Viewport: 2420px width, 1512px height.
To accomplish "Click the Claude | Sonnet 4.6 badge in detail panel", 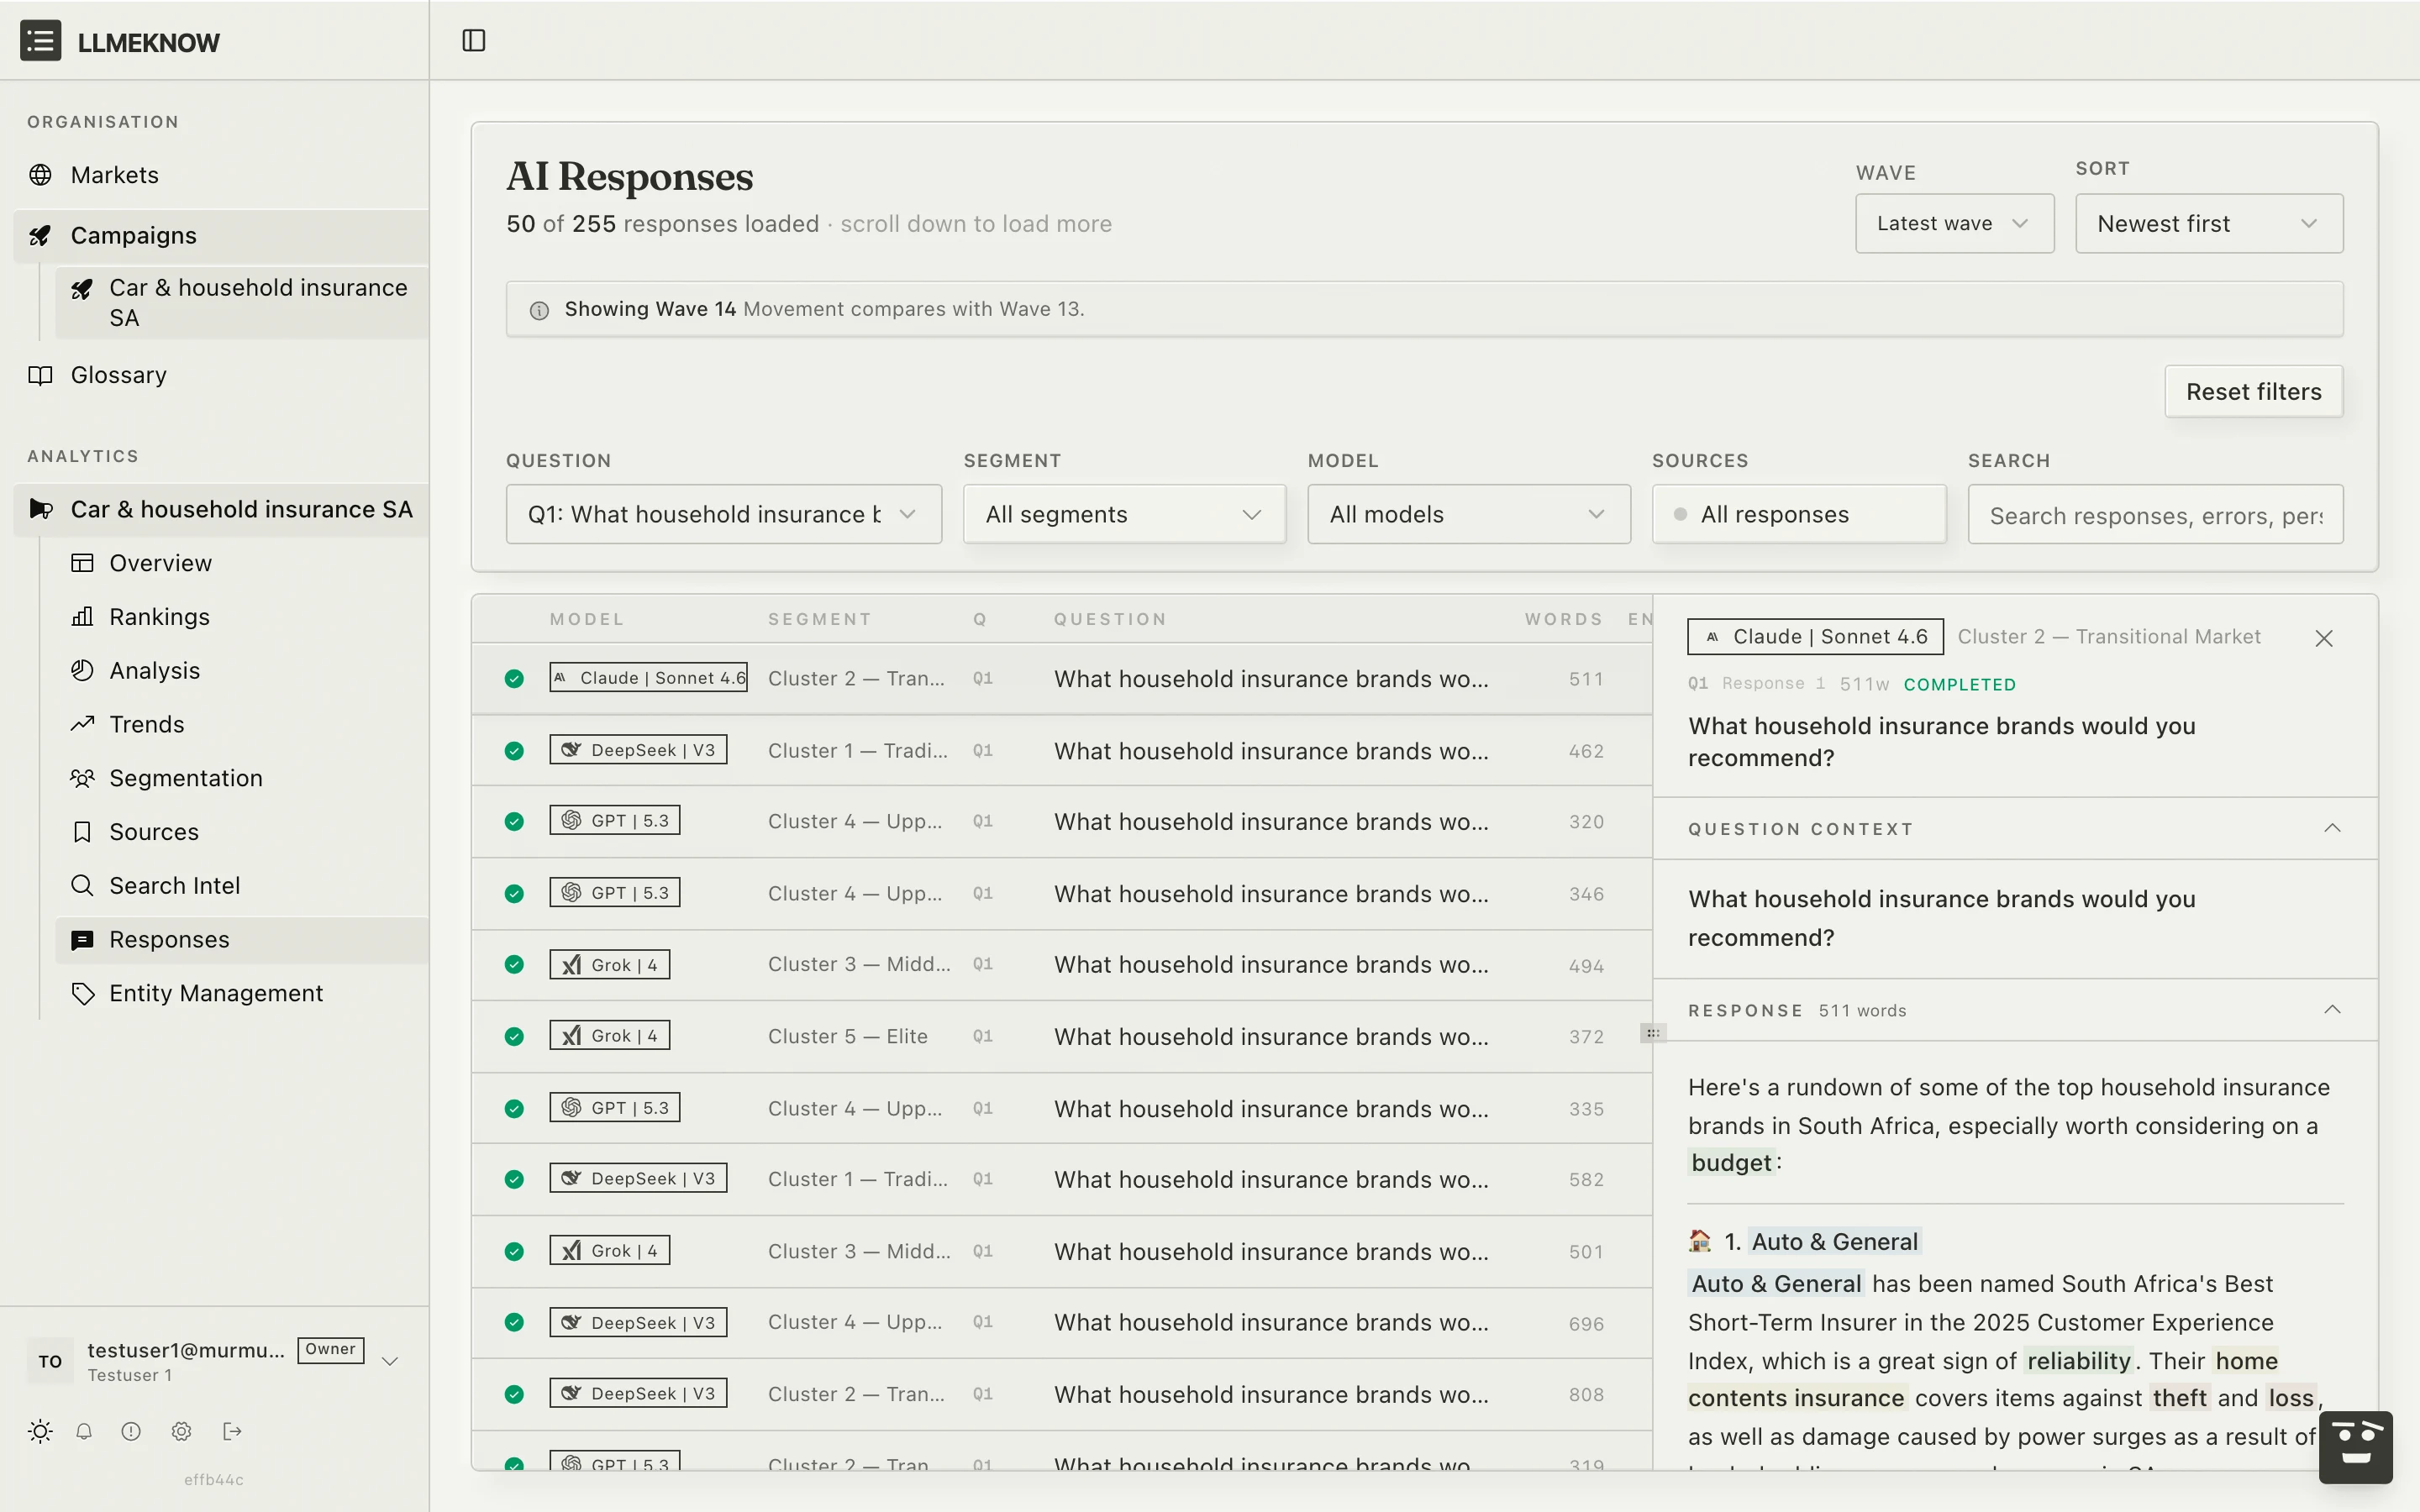I will tap(1815, 636).
